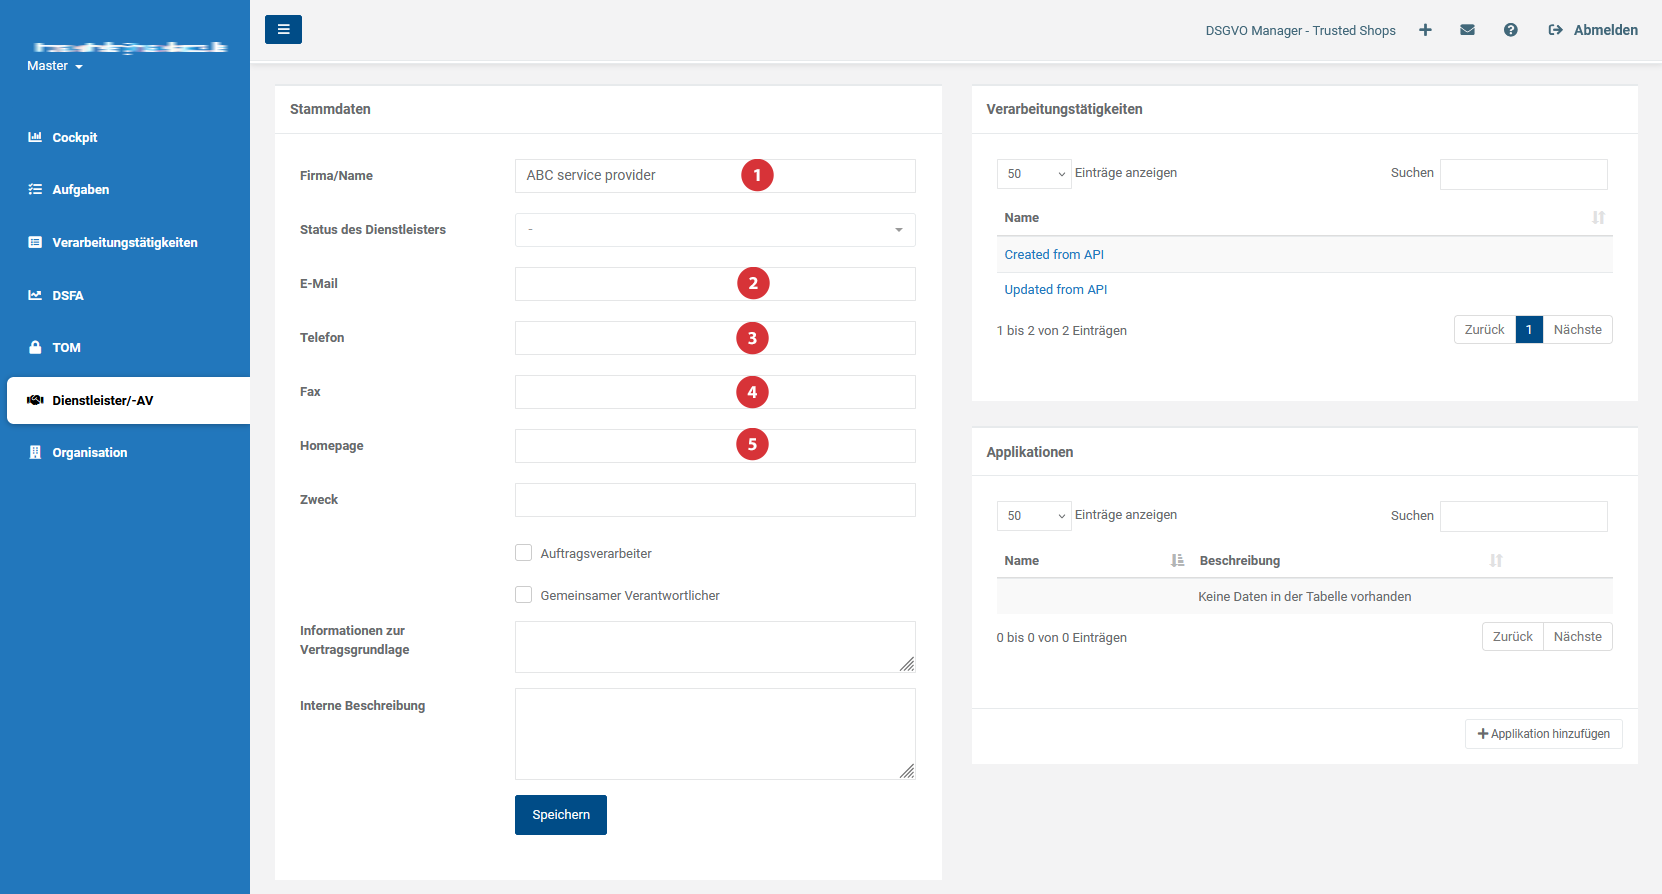This screenshot has width=1662, height=894.
Task: Sort Verarbeitungstätigkeiten table by Name icon
Action: tap(1598, 217)
